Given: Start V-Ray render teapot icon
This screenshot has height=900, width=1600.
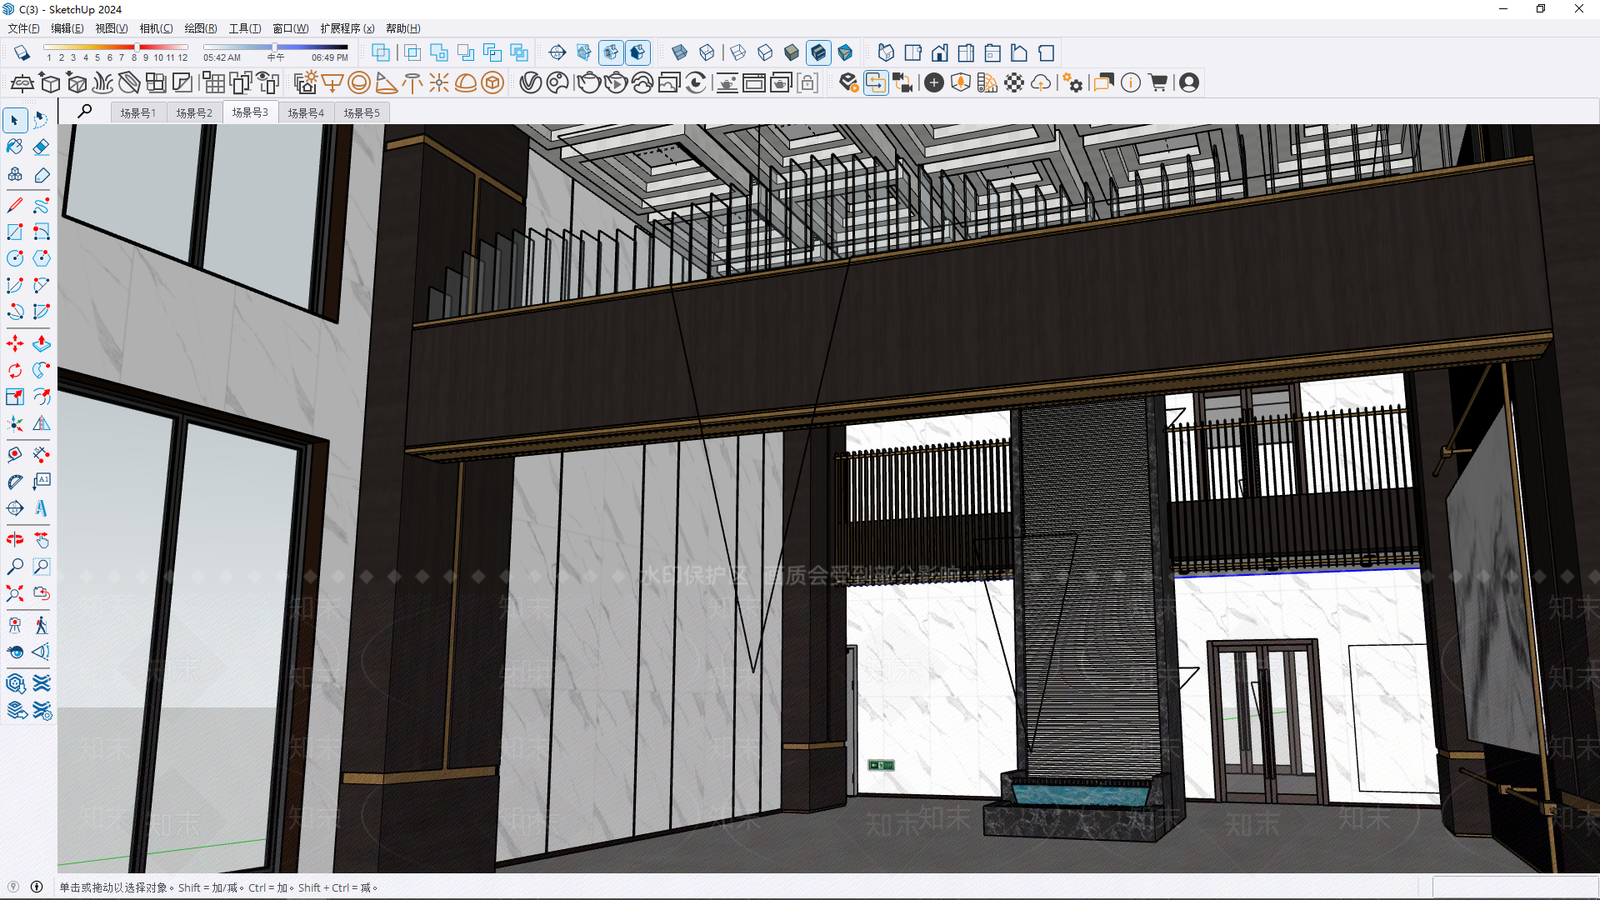Looking at the screenshot, I should (x=588, y=83).
